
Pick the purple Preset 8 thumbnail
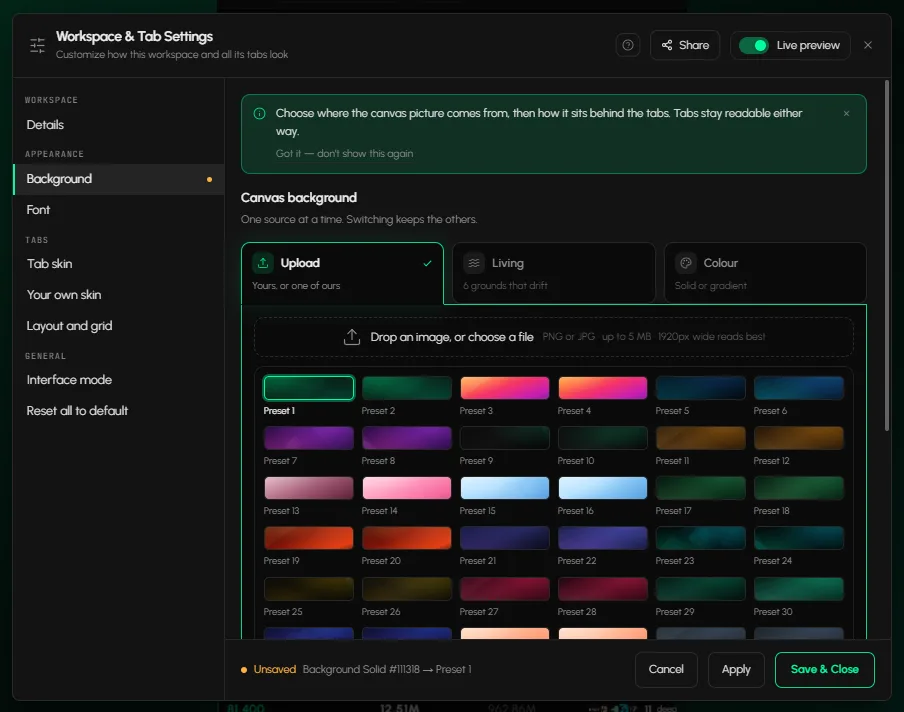pos(407,438)
